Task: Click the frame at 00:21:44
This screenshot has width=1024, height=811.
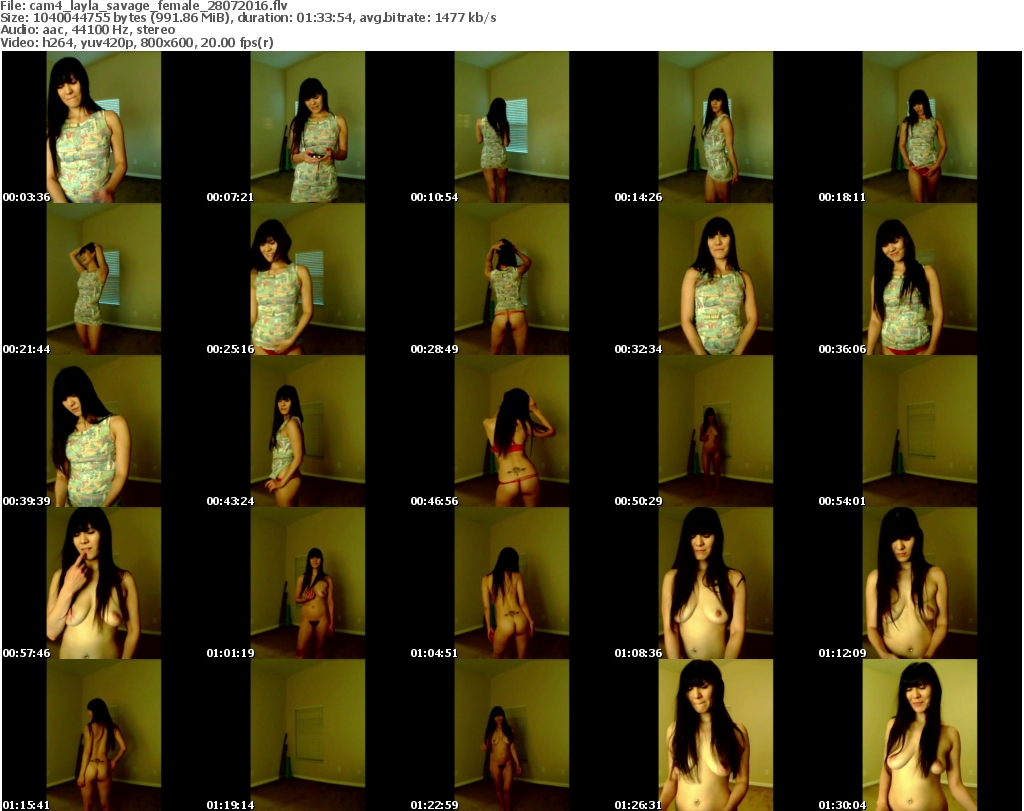Action: [x=103, y=279]
